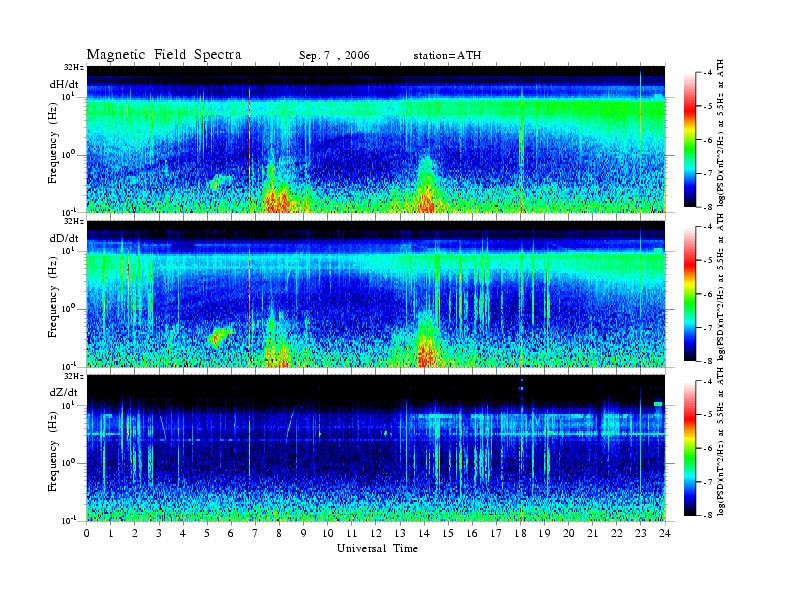The image size is (792, 612).
Task: Click the "14" hour tick on time axis
Action: [424, 534]
